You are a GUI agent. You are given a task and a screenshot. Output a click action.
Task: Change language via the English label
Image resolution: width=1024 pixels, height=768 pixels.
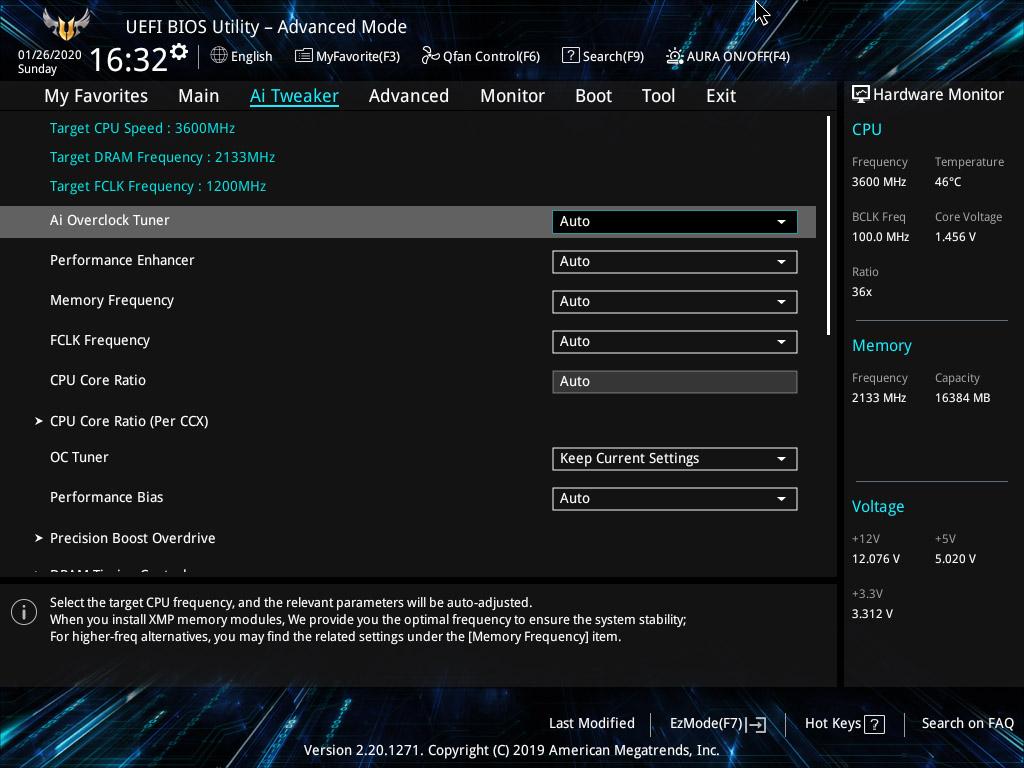point(251,57)
